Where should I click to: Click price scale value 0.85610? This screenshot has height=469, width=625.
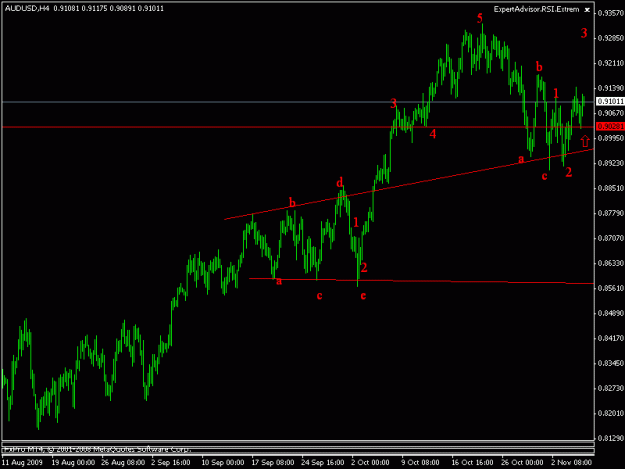tap(611, 288)
